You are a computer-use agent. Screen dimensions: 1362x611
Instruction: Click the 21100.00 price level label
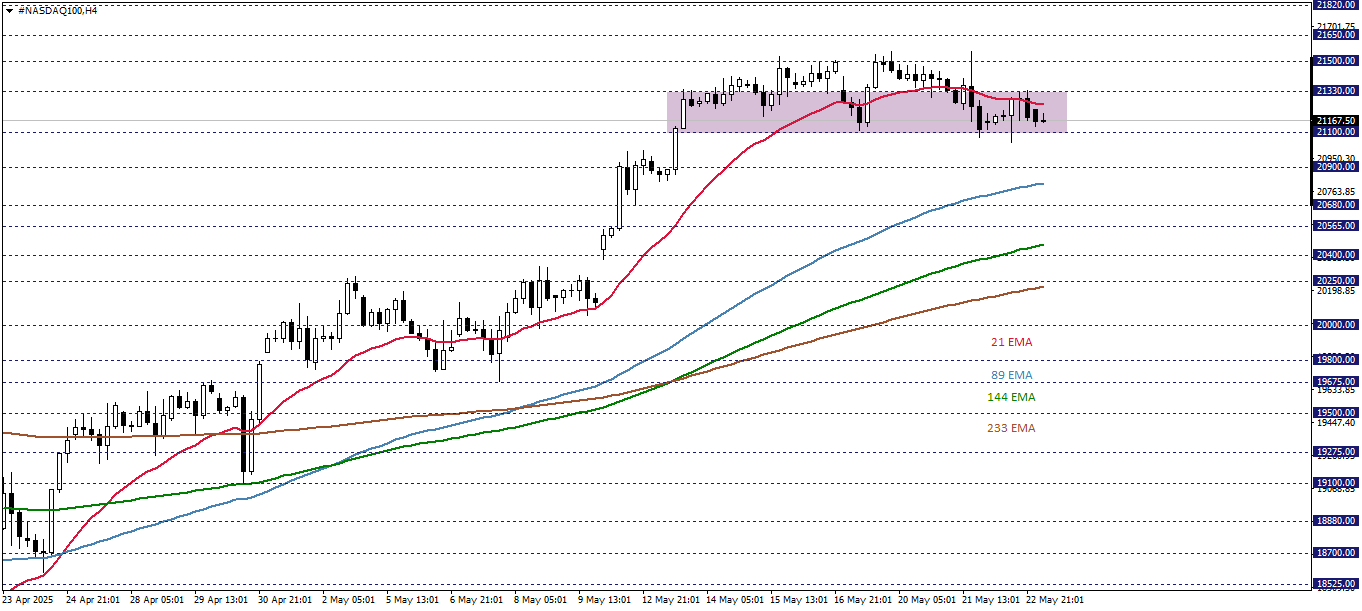(1336, 132)
